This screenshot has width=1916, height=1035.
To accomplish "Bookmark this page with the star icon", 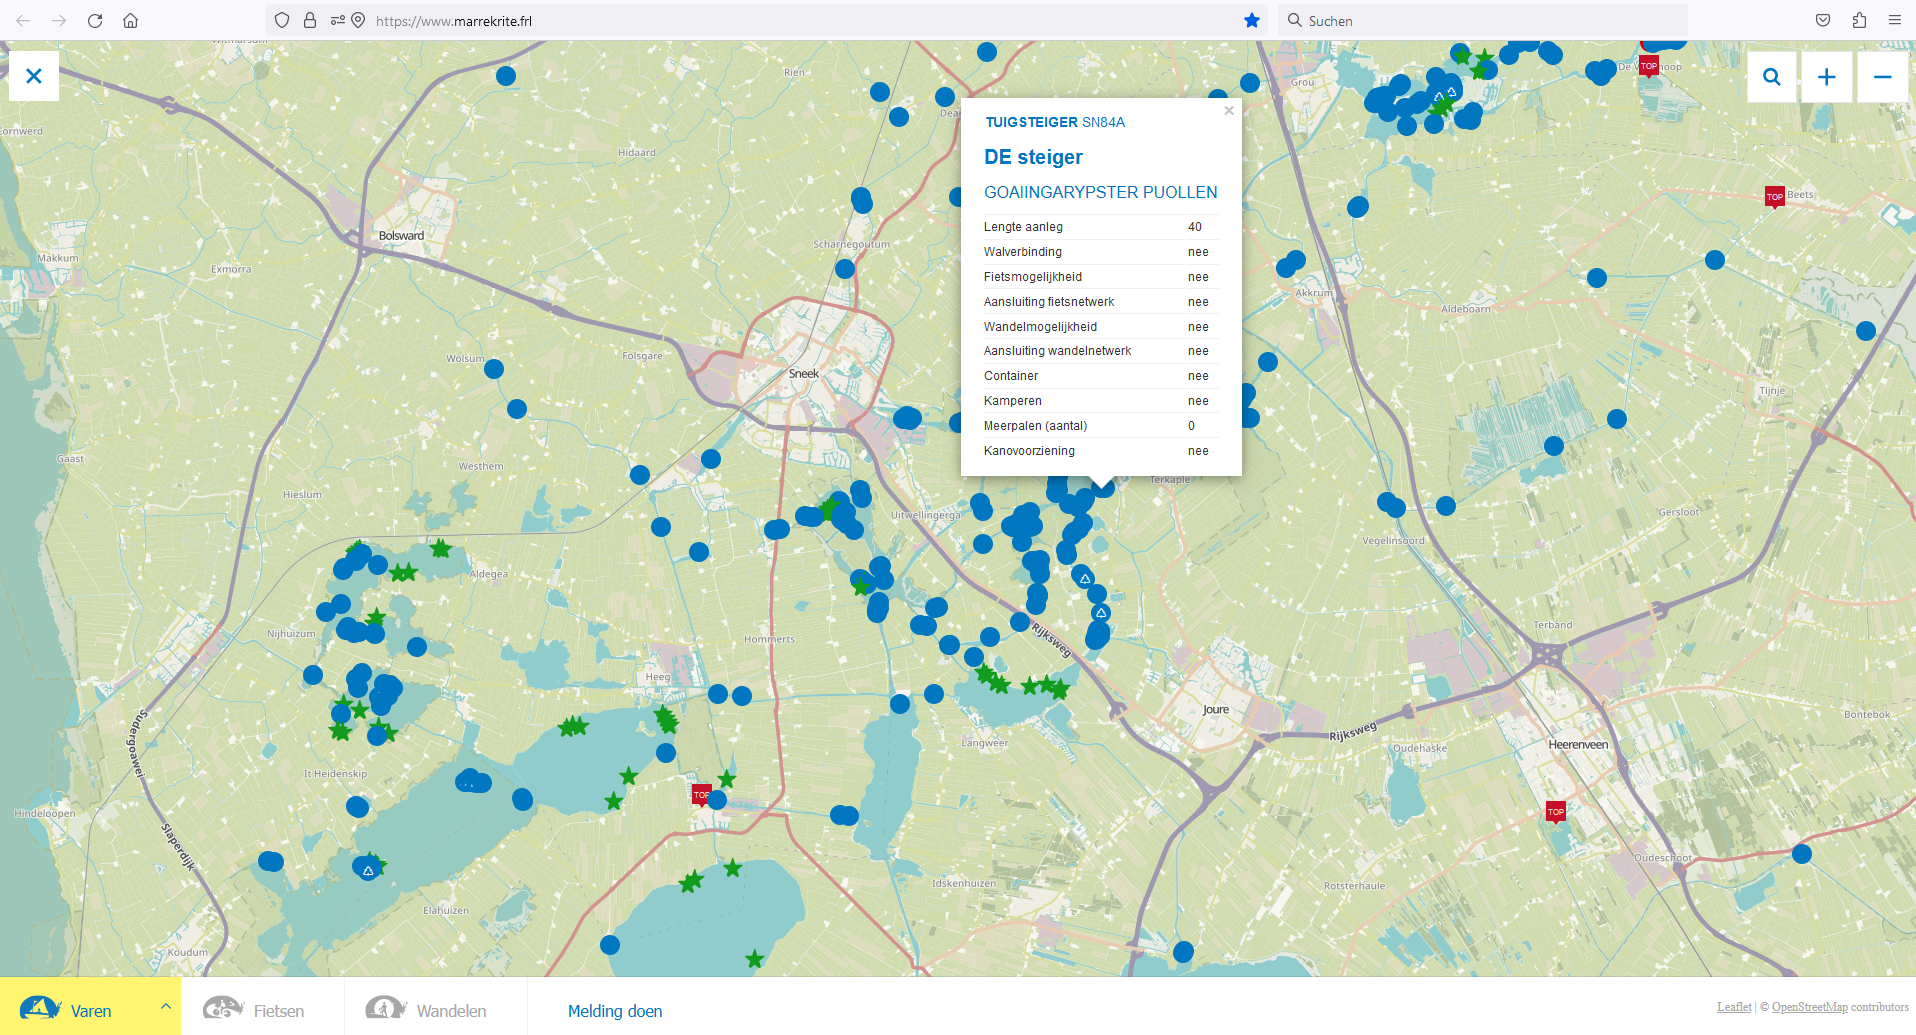I will tap(1251, 20).
